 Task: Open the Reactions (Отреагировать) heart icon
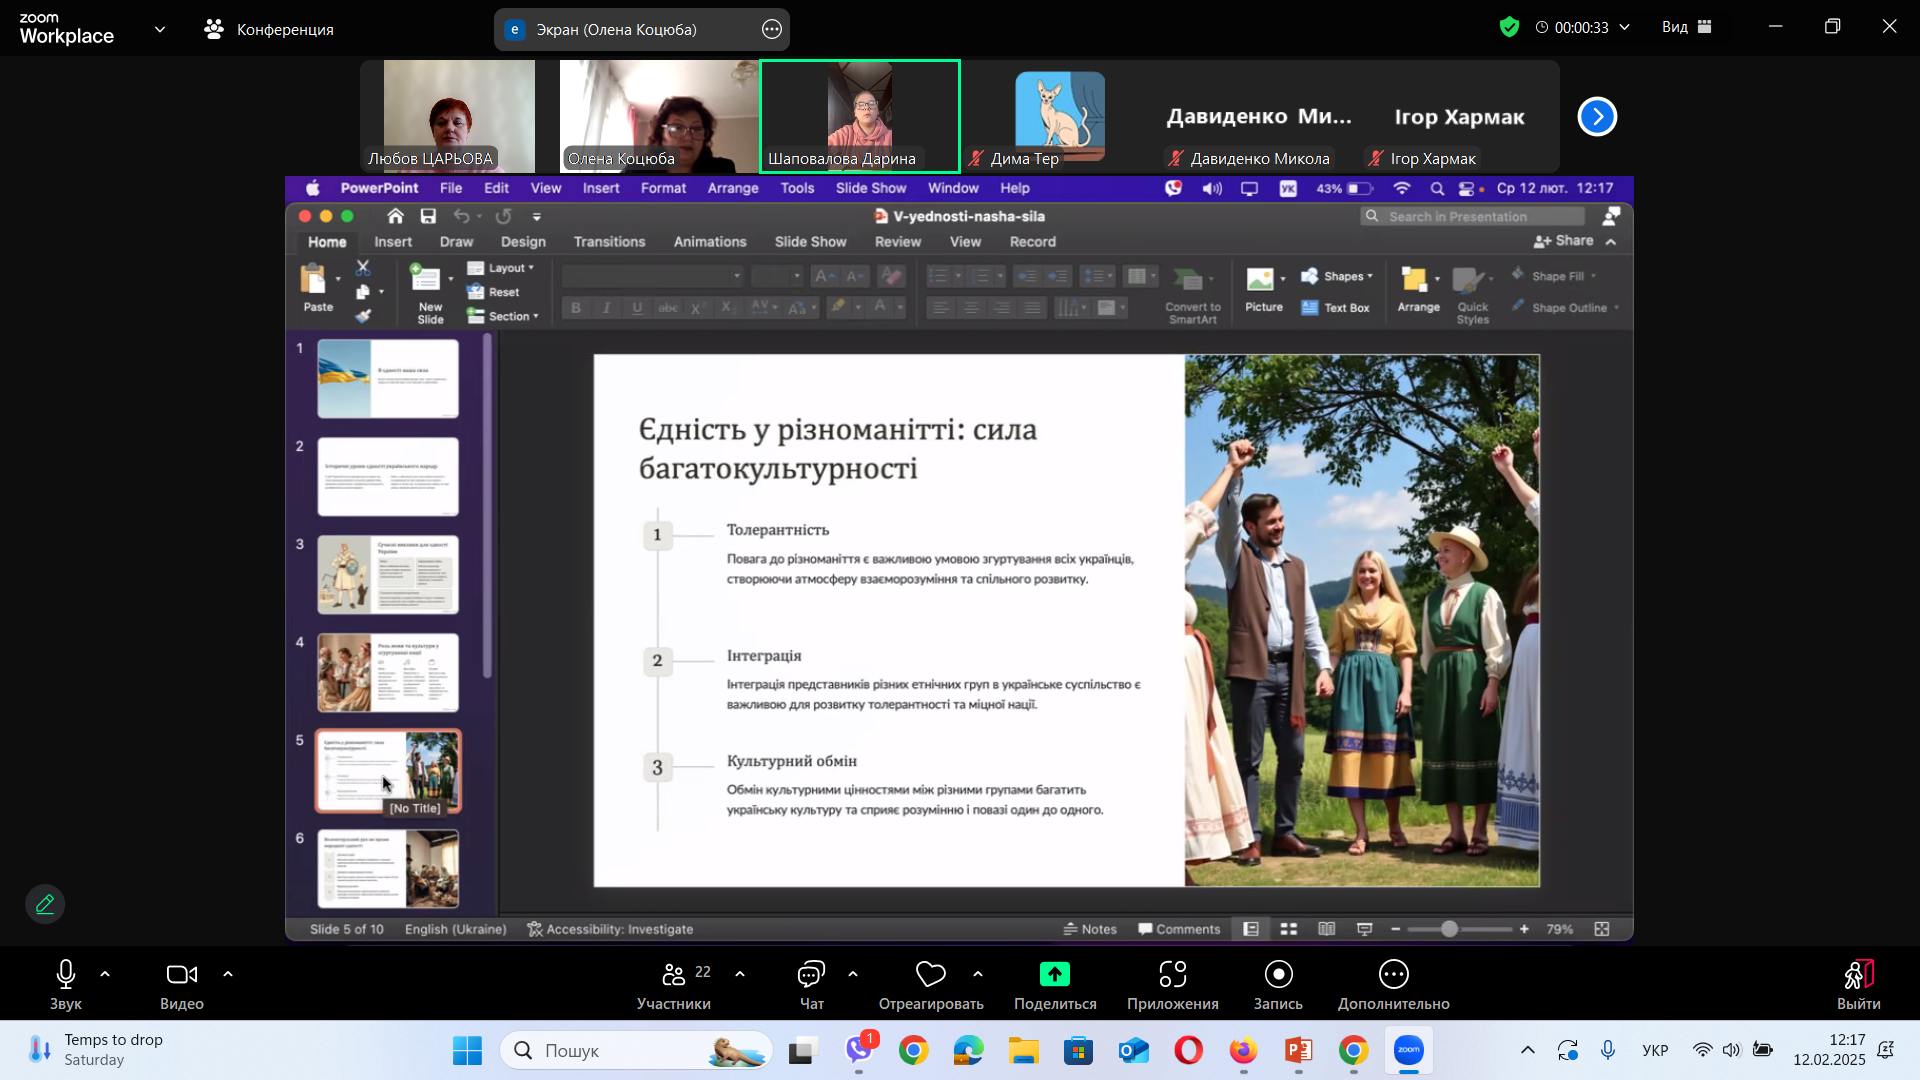930,975
